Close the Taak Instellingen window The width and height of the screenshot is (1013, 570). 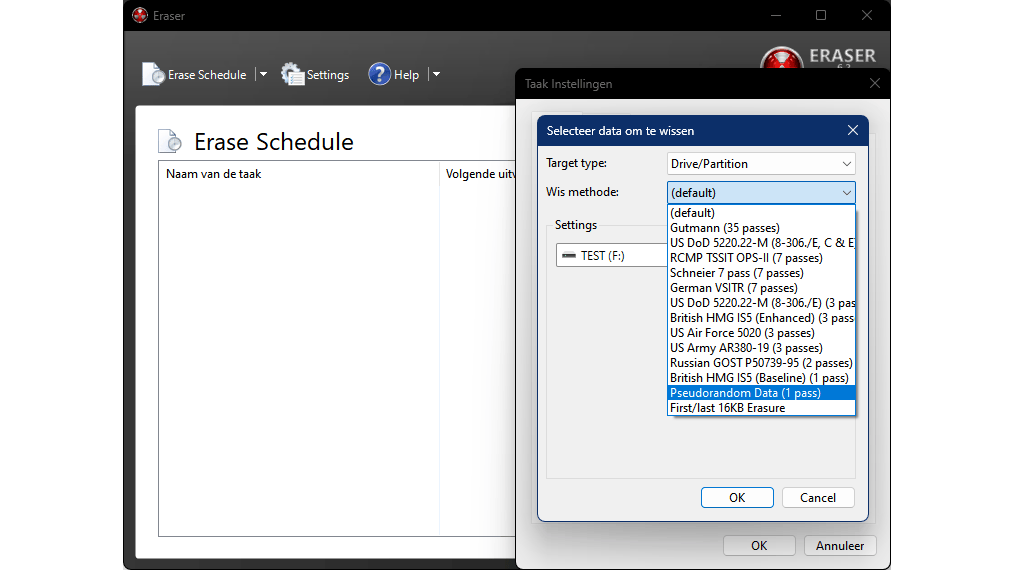[x=875, y=83]
